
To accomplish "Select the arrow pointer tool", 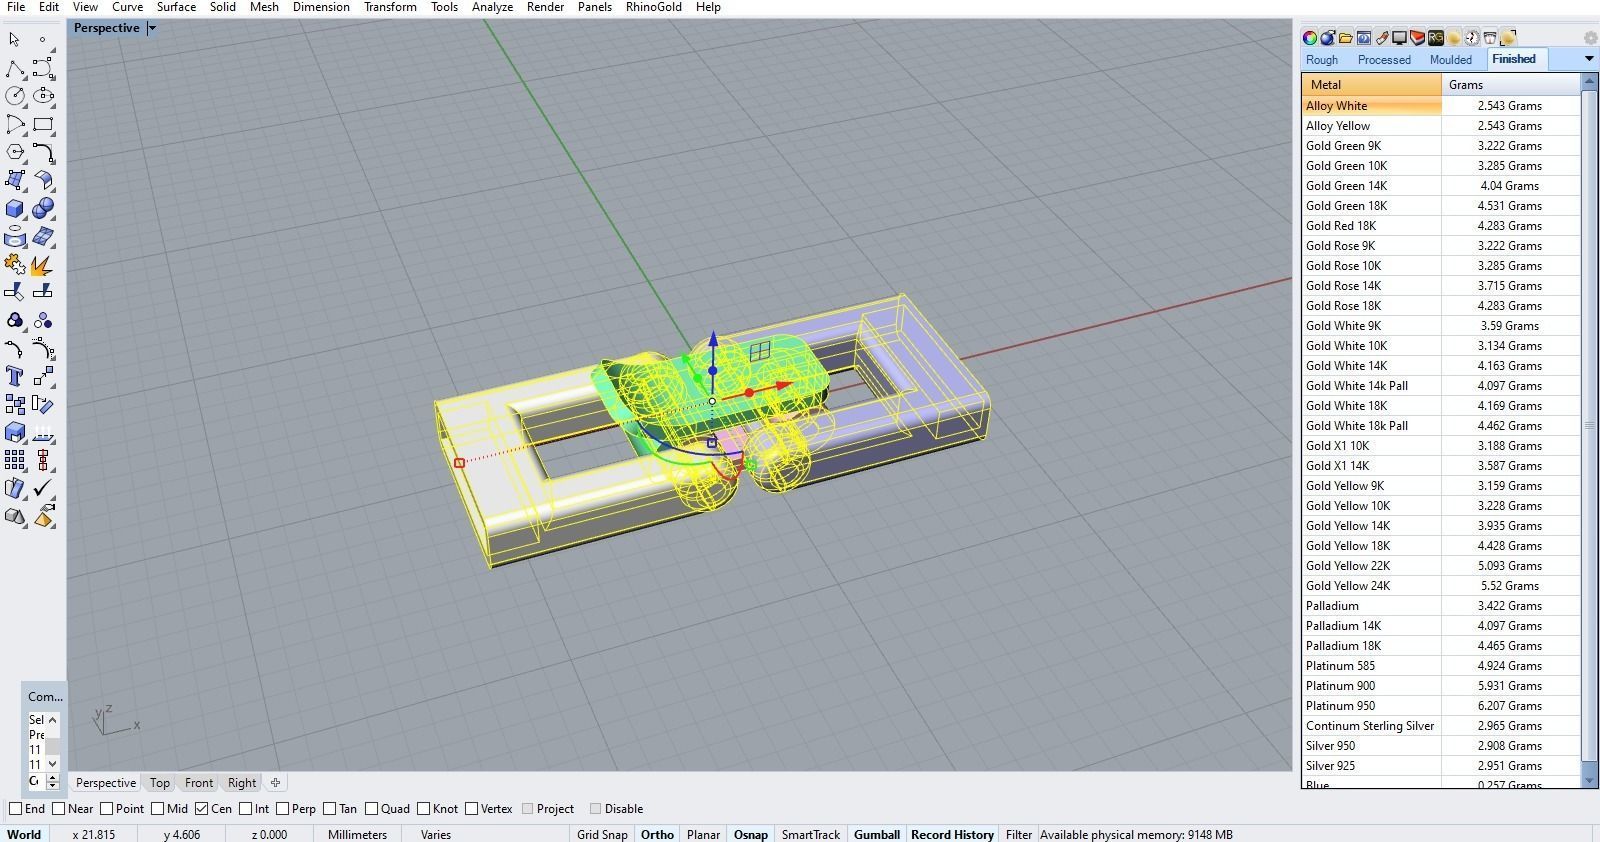I will (14, 40).
